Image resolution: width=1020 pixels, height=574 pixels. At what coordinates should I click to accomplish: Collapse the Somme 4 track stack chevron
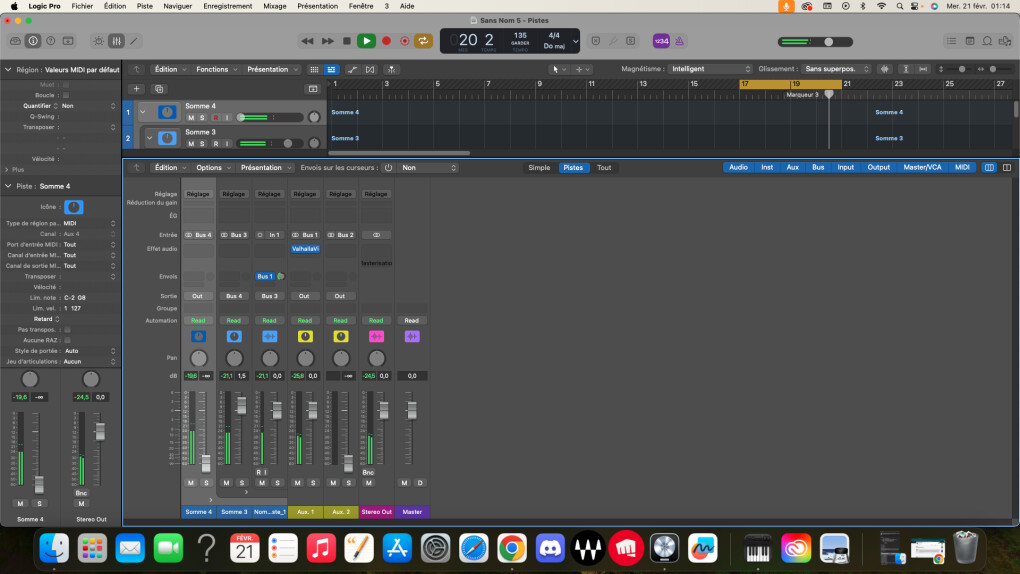pyautogui.click(x=143, y=112)
